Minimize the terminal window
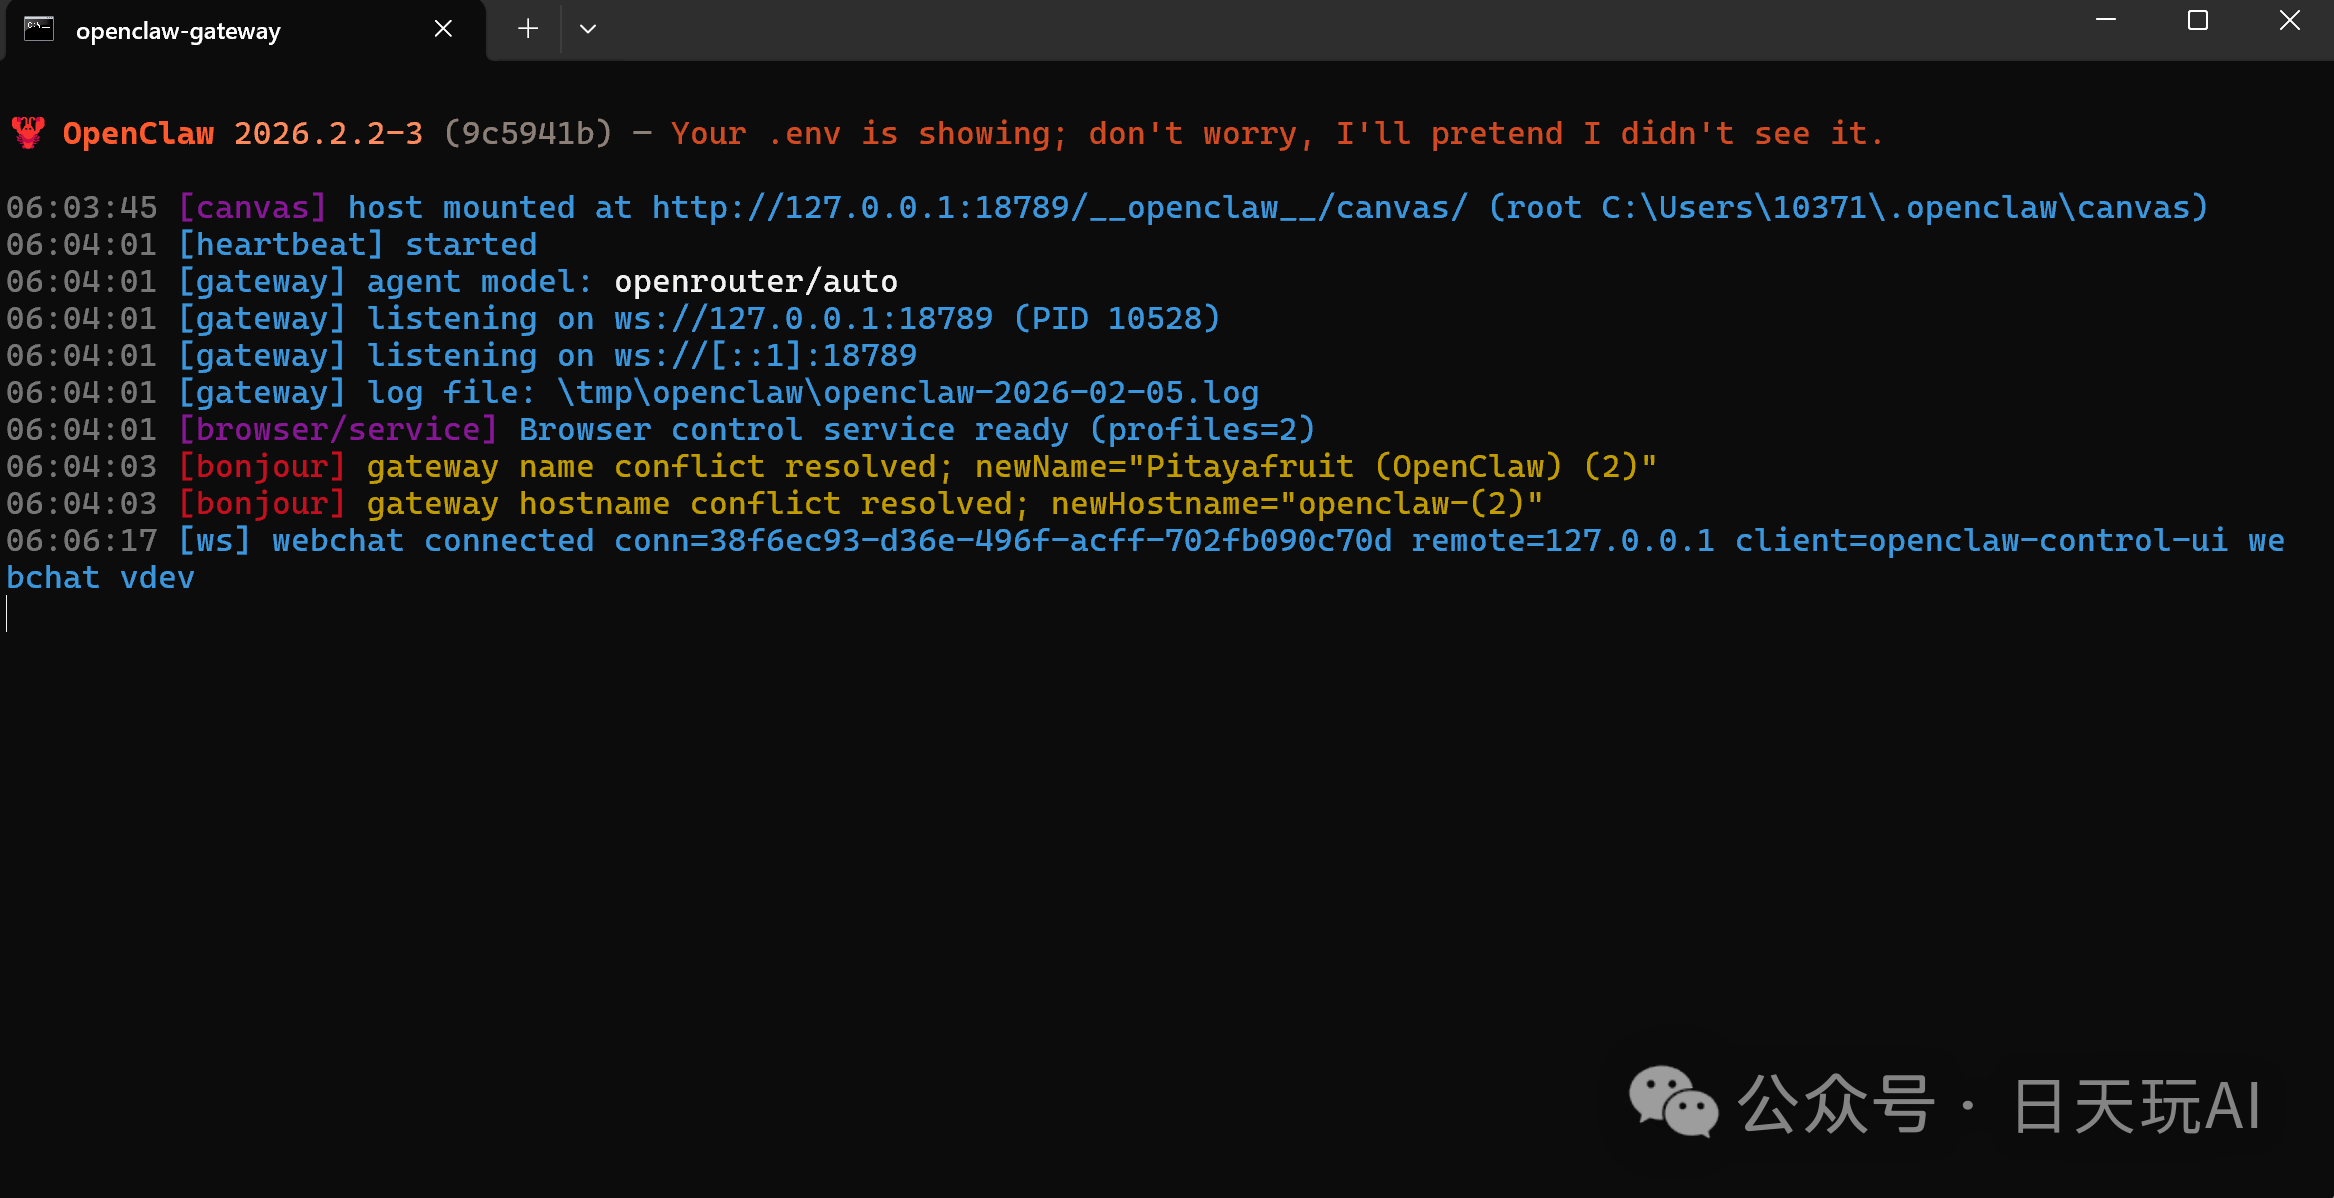The width and height of the screenshot is (2334, 1198). pyautogui.click(x=2106, y=21)
